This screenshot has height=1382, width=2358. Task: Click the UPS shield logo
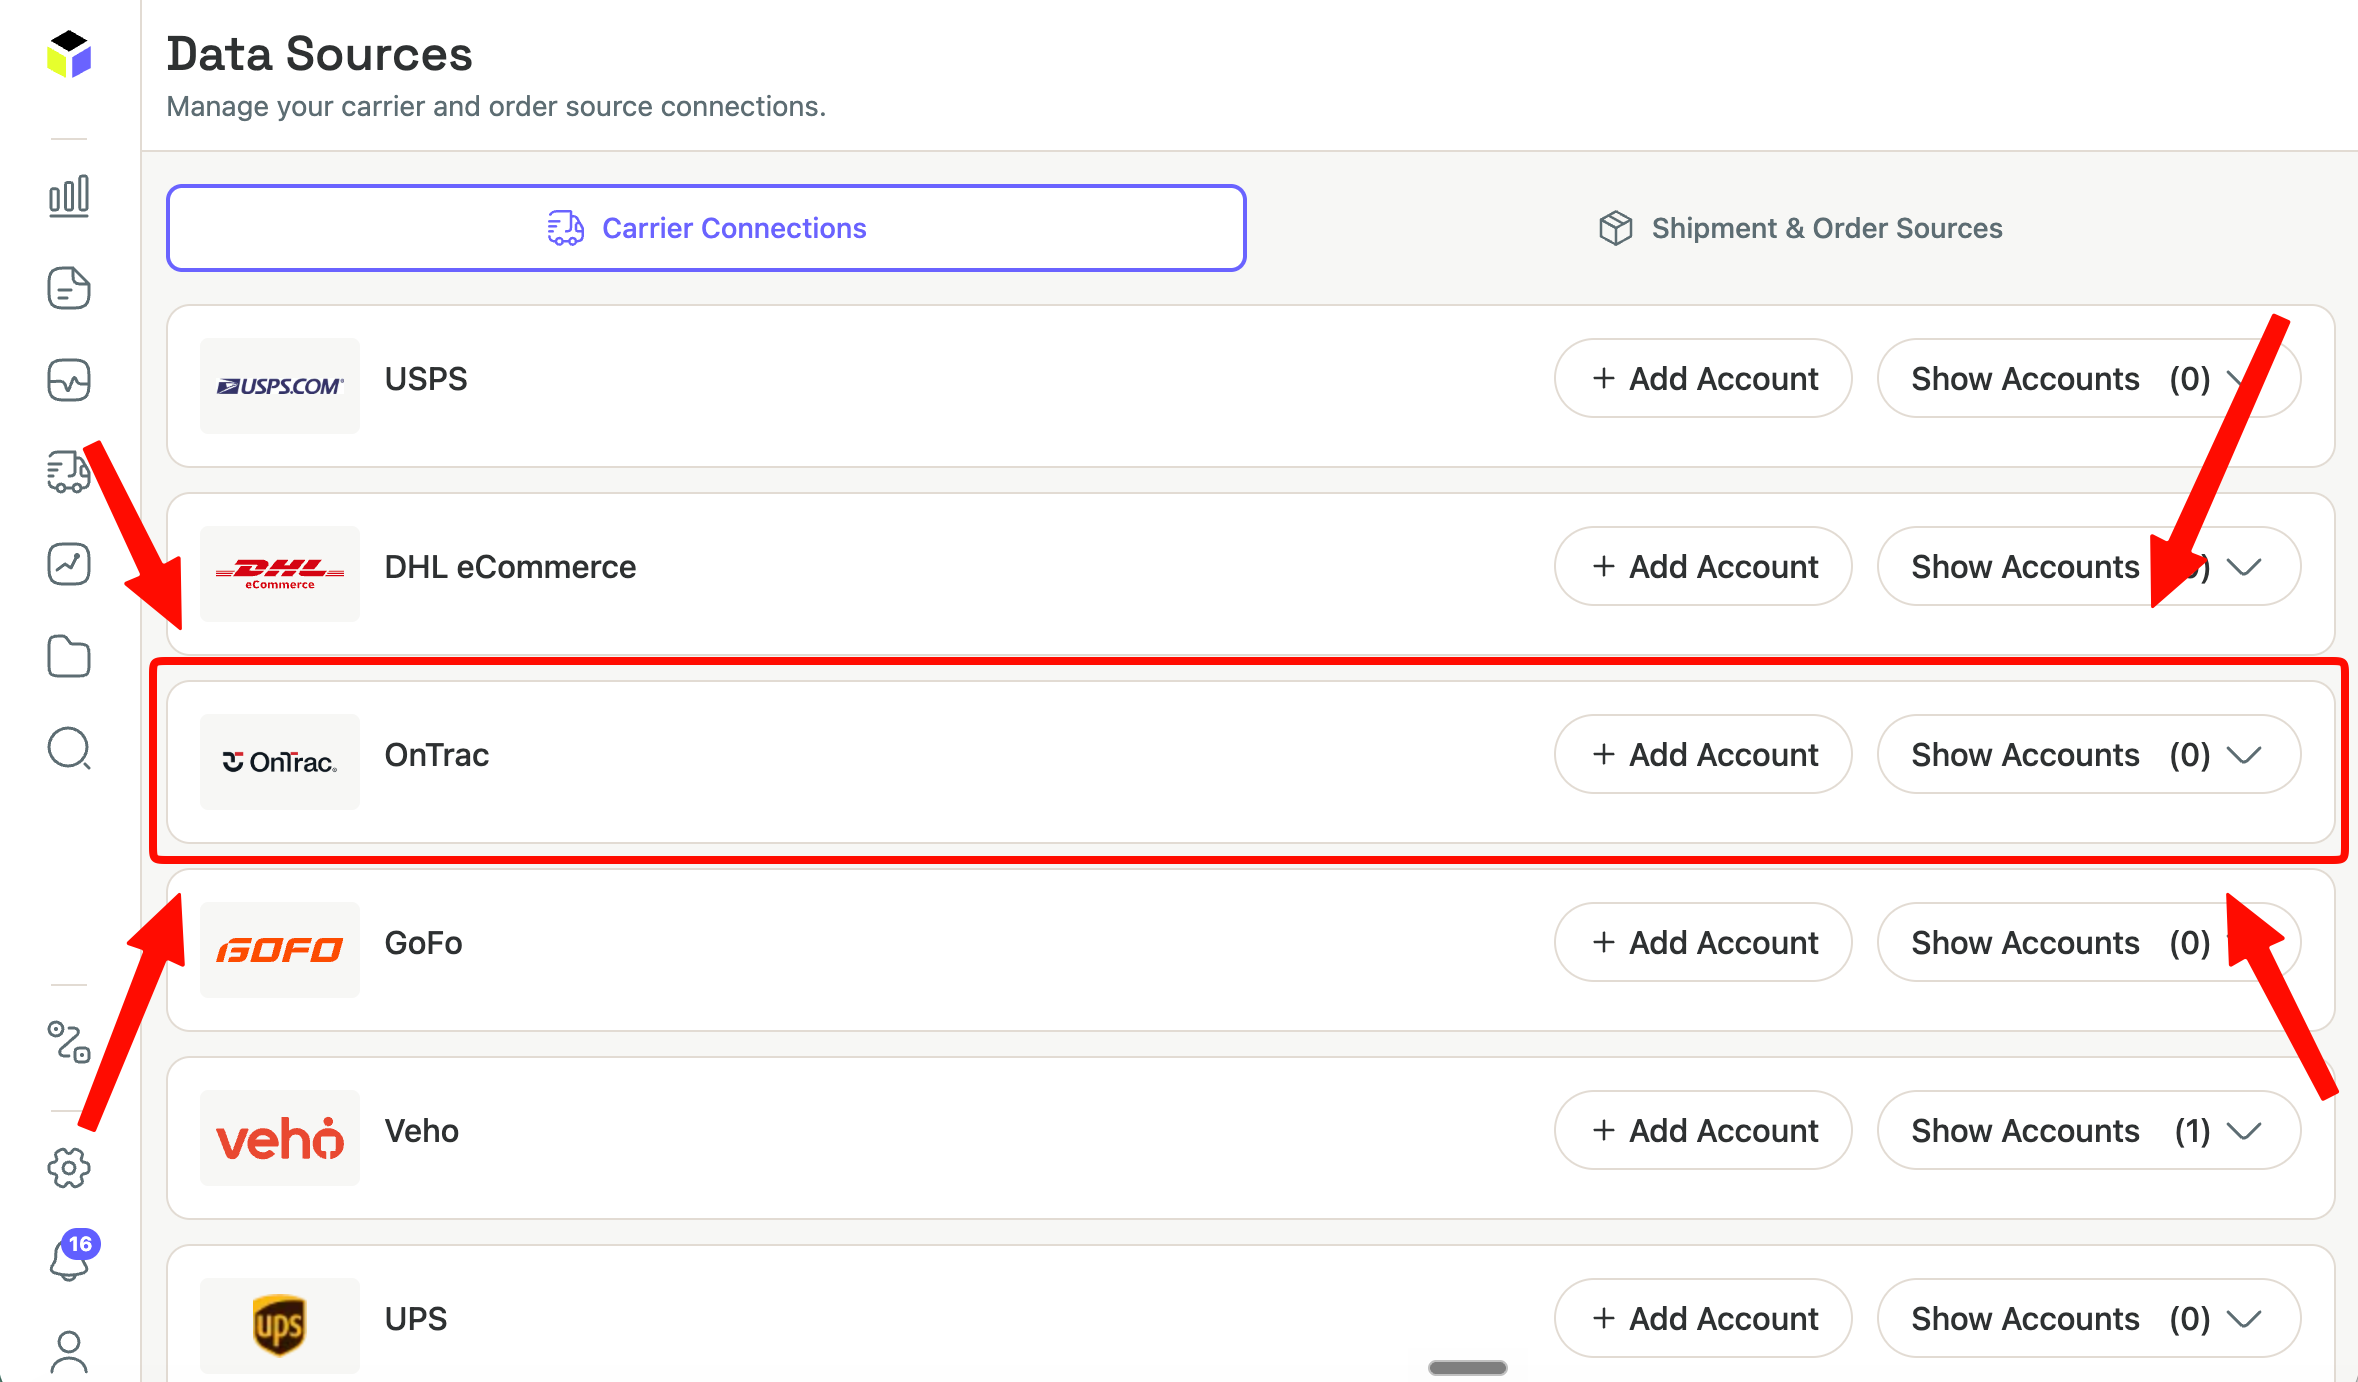pyautogui.click(x=280, y=1326)
